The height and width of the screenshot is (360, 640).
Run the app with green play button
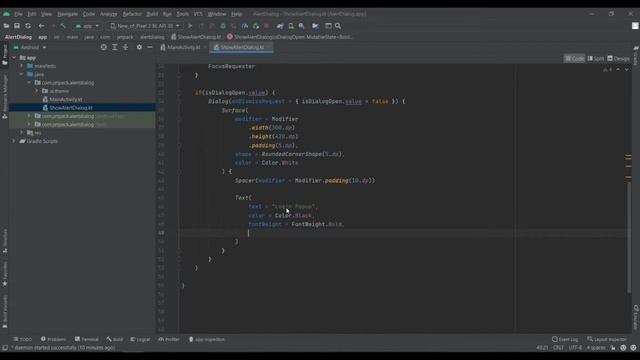(x=190, y=26)
